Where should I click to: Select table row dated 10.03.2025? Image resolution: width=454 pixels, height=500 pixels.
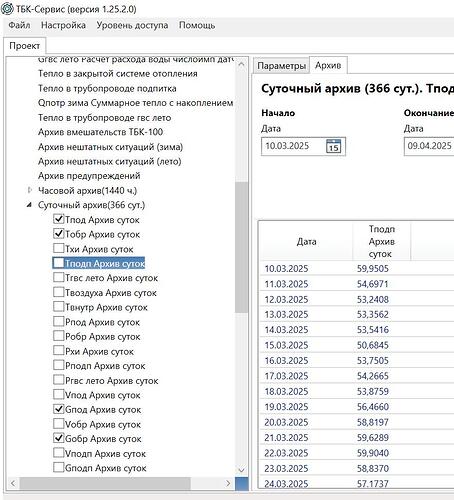pos(357,268)
